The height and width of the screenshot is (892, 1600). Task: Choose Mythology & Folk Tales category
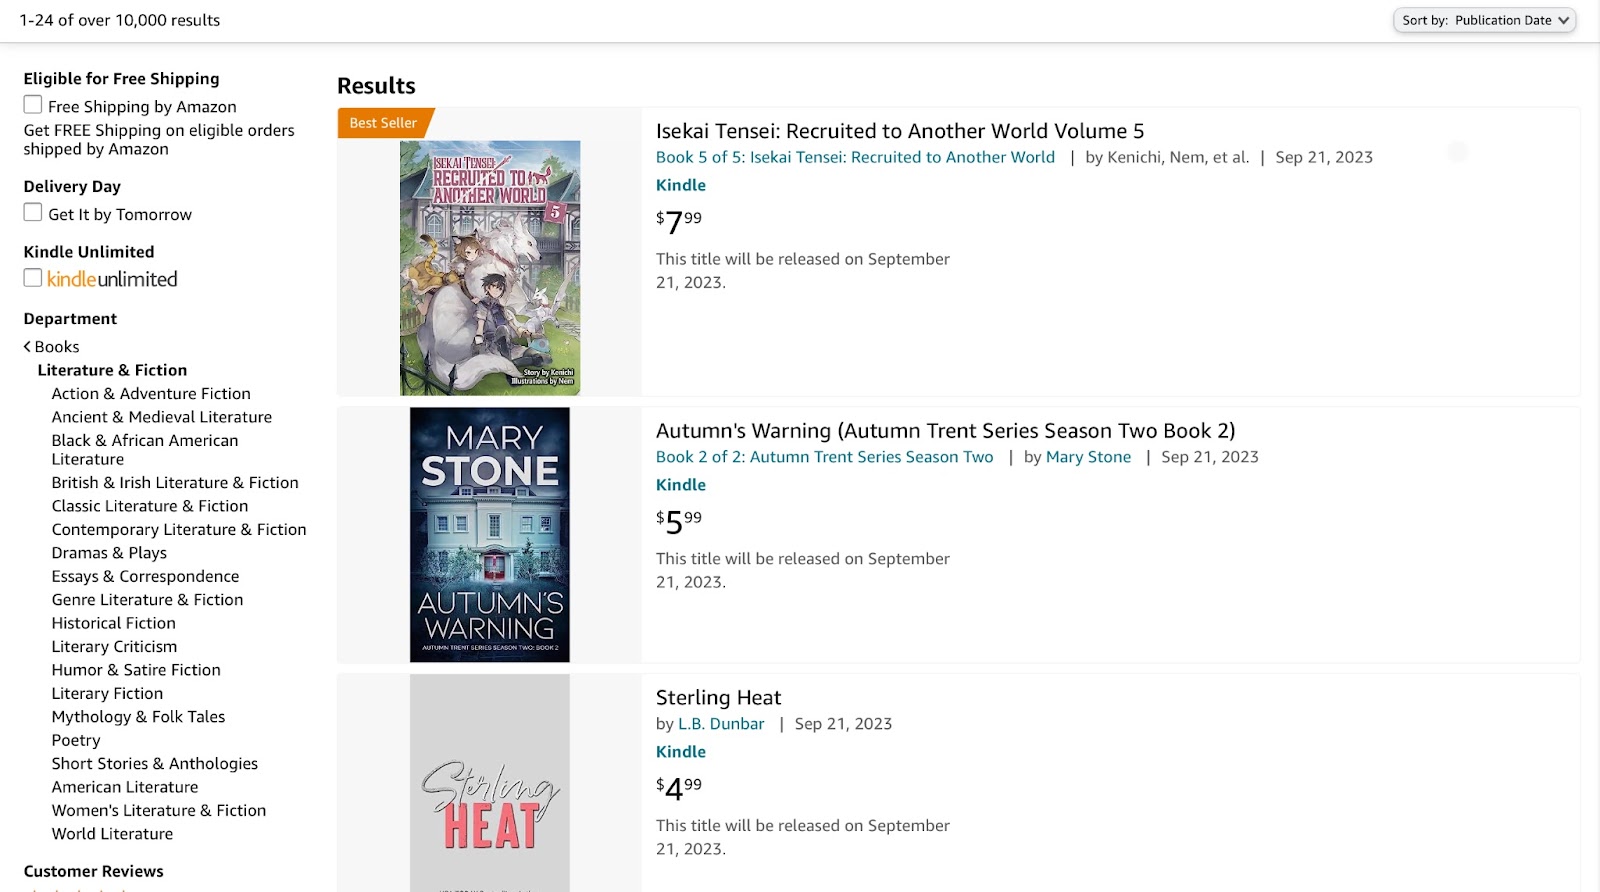pyautogui.click(x=138, y=717)
